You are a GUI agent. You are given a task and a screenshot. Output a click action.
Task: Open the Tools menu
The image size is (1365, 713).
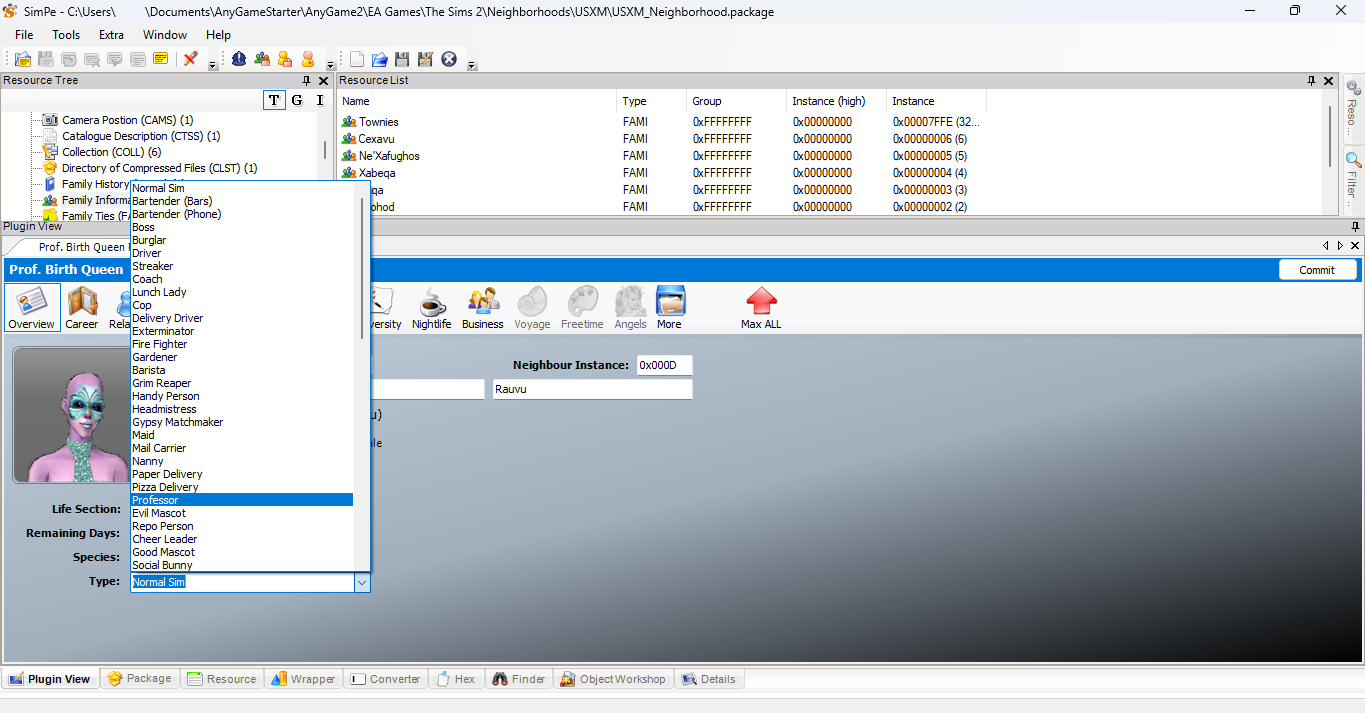pyautogui.click(x=65, y=34)
